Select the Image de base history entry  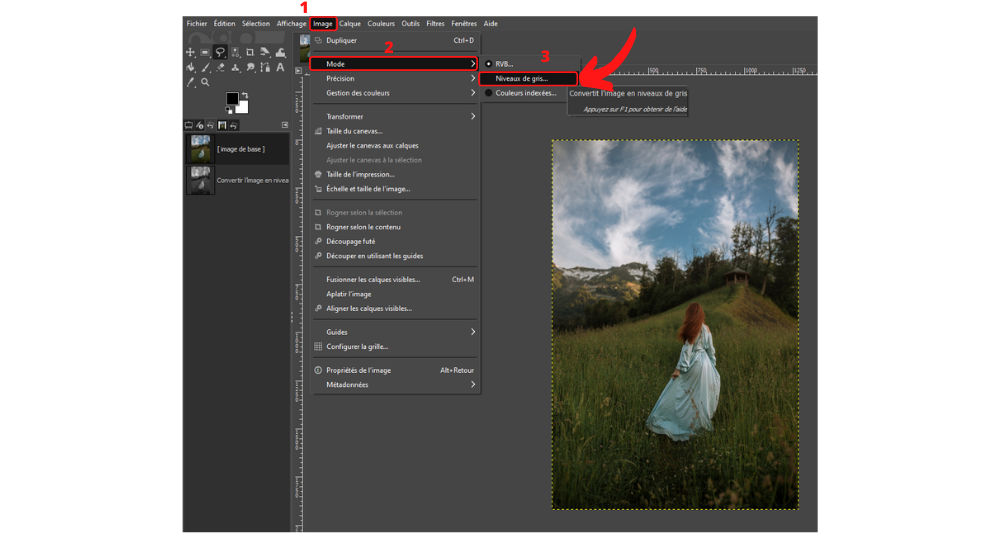pyautogui.click(x=237, y=149)
